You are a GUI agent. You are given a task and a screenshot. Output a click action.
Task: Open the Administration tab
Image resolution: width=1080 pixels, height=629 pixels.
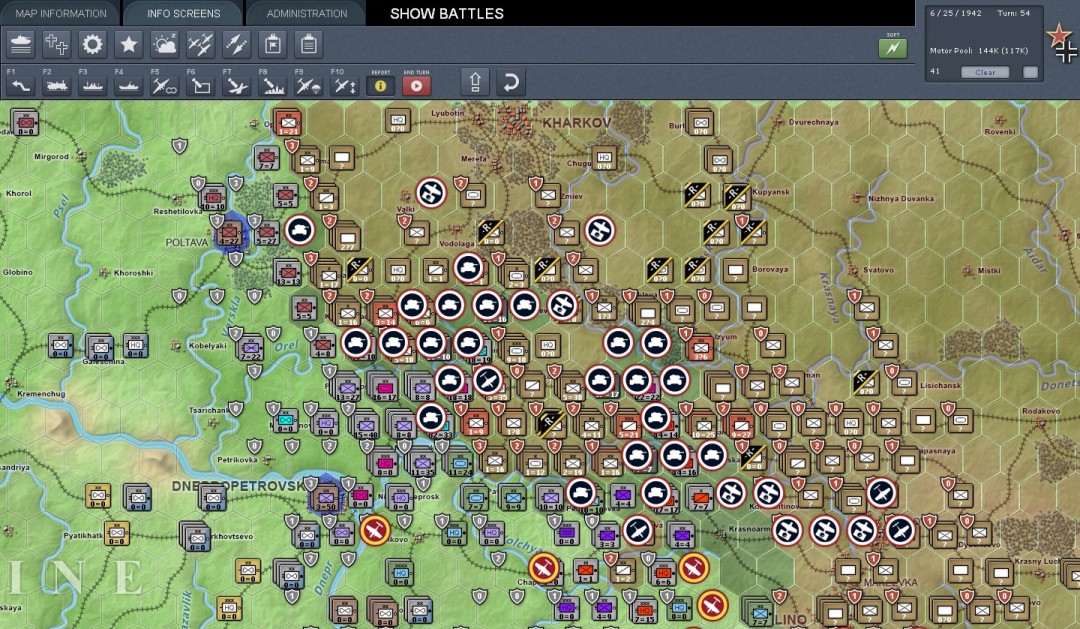pos(307,14)
